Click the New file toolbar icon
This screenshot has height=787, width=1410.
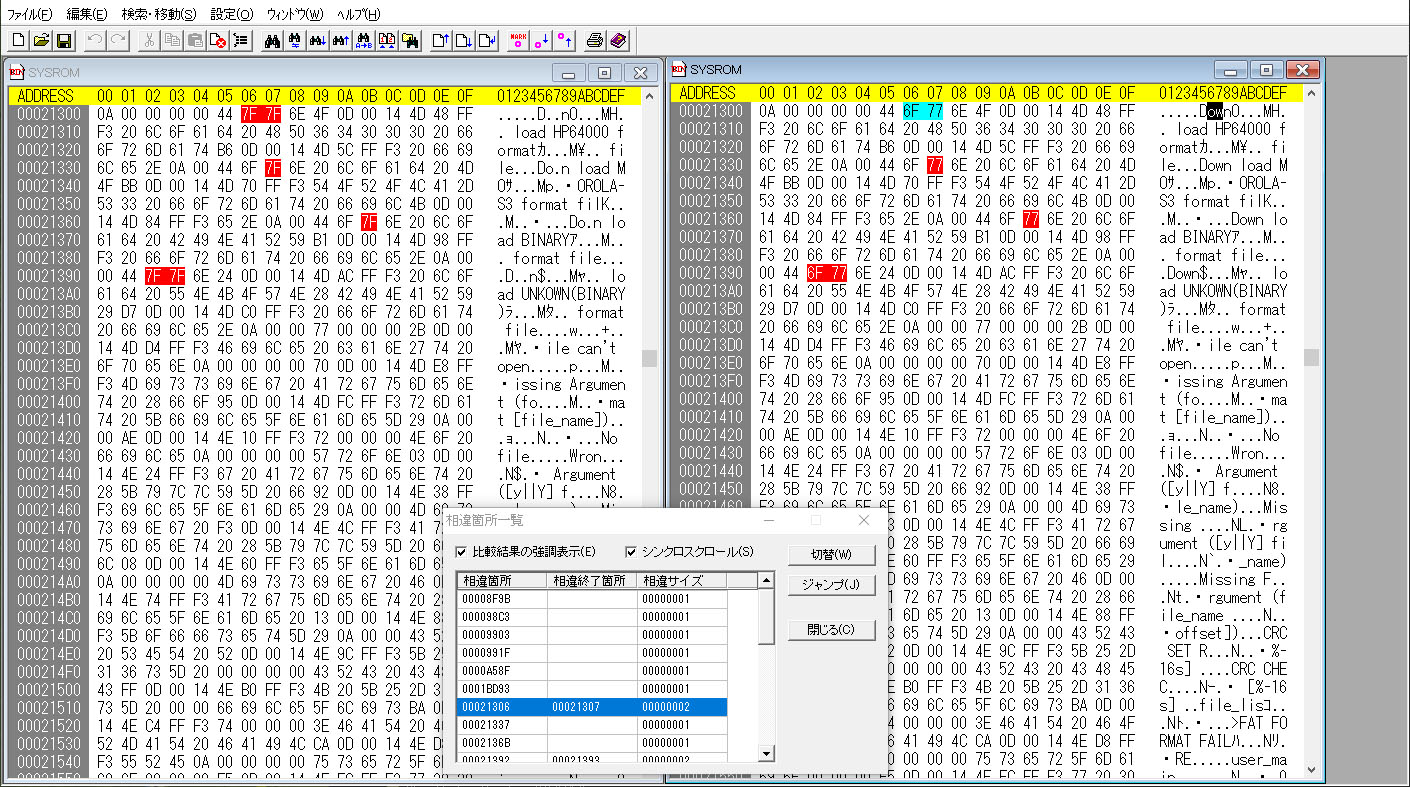[x=18, y=41]
